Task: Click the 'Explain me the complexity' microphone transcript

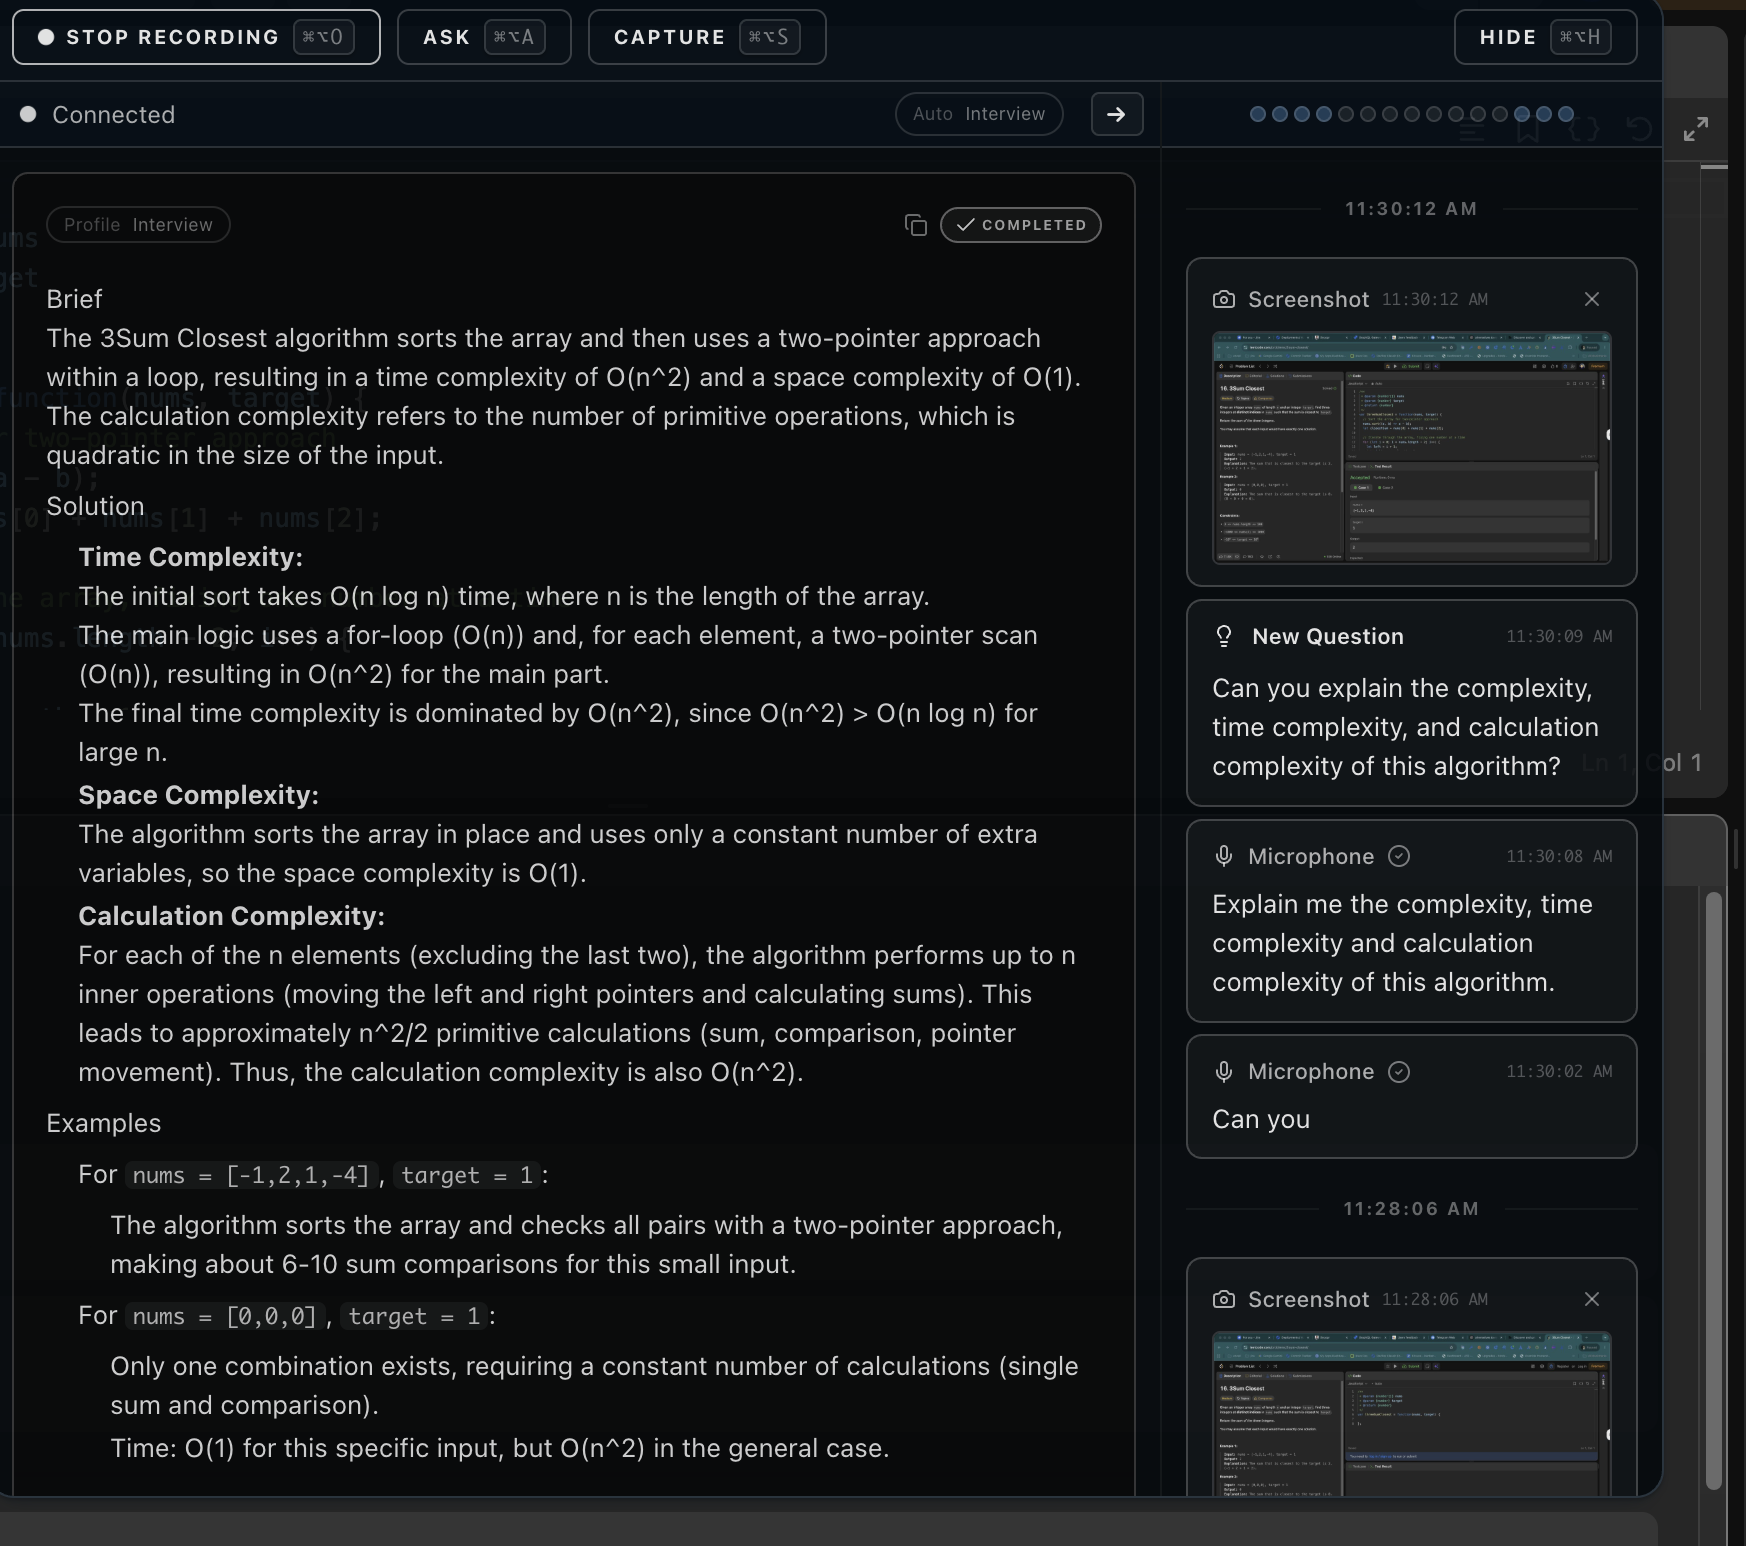Action: [x=1402, y=943]
